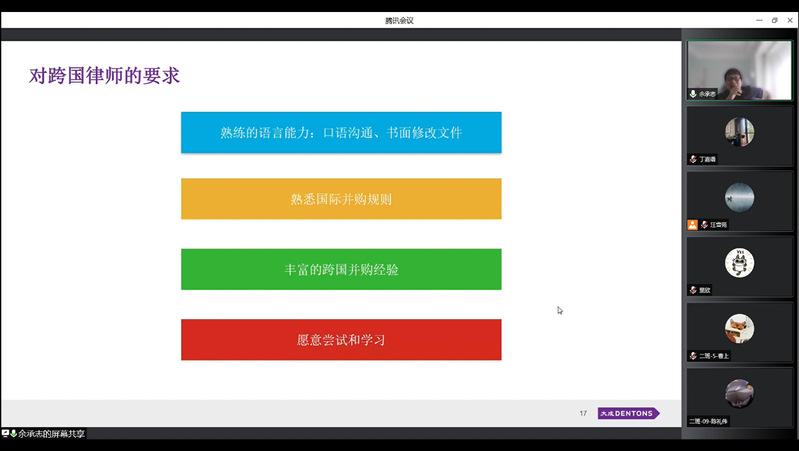Select 余承志's live video tile
799x451 pixels.
coord(739,69)
